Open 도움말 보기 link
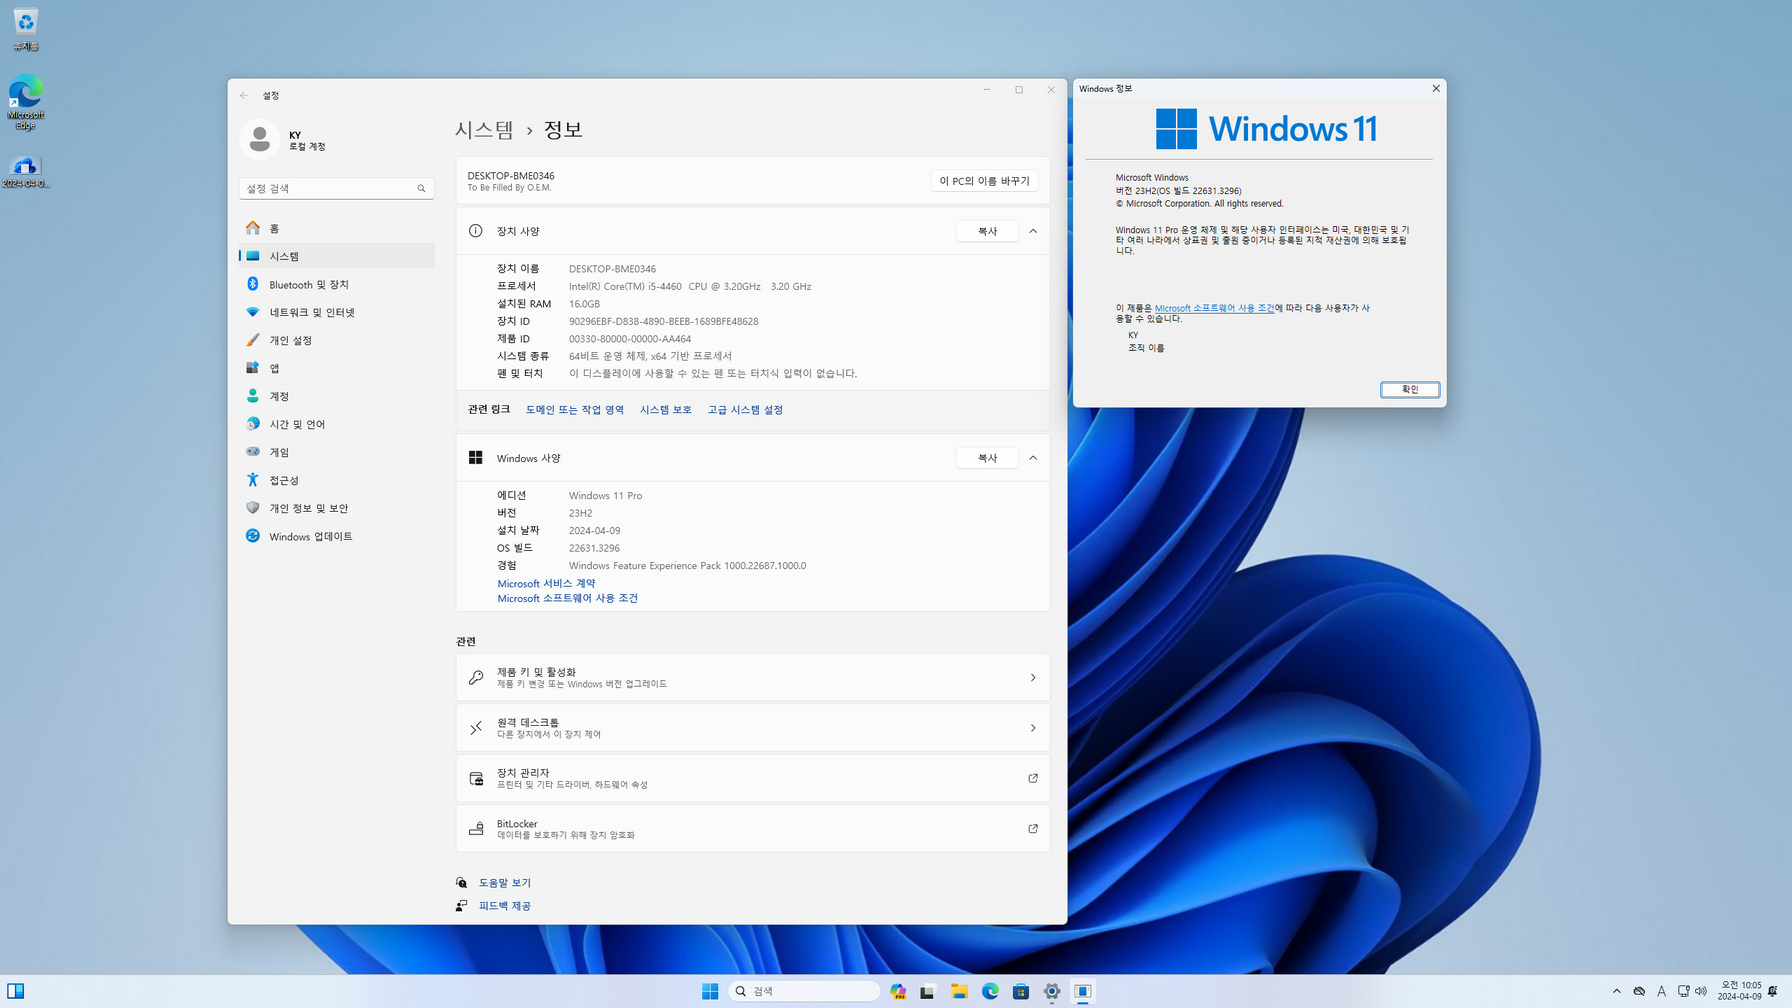This screenshot has height=1008, width=1792. pos(505,883)
